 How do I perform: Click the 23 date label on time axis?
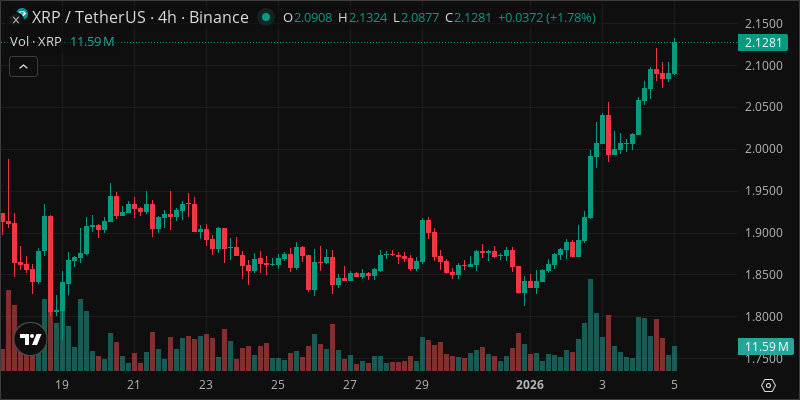tap(206, 385)
